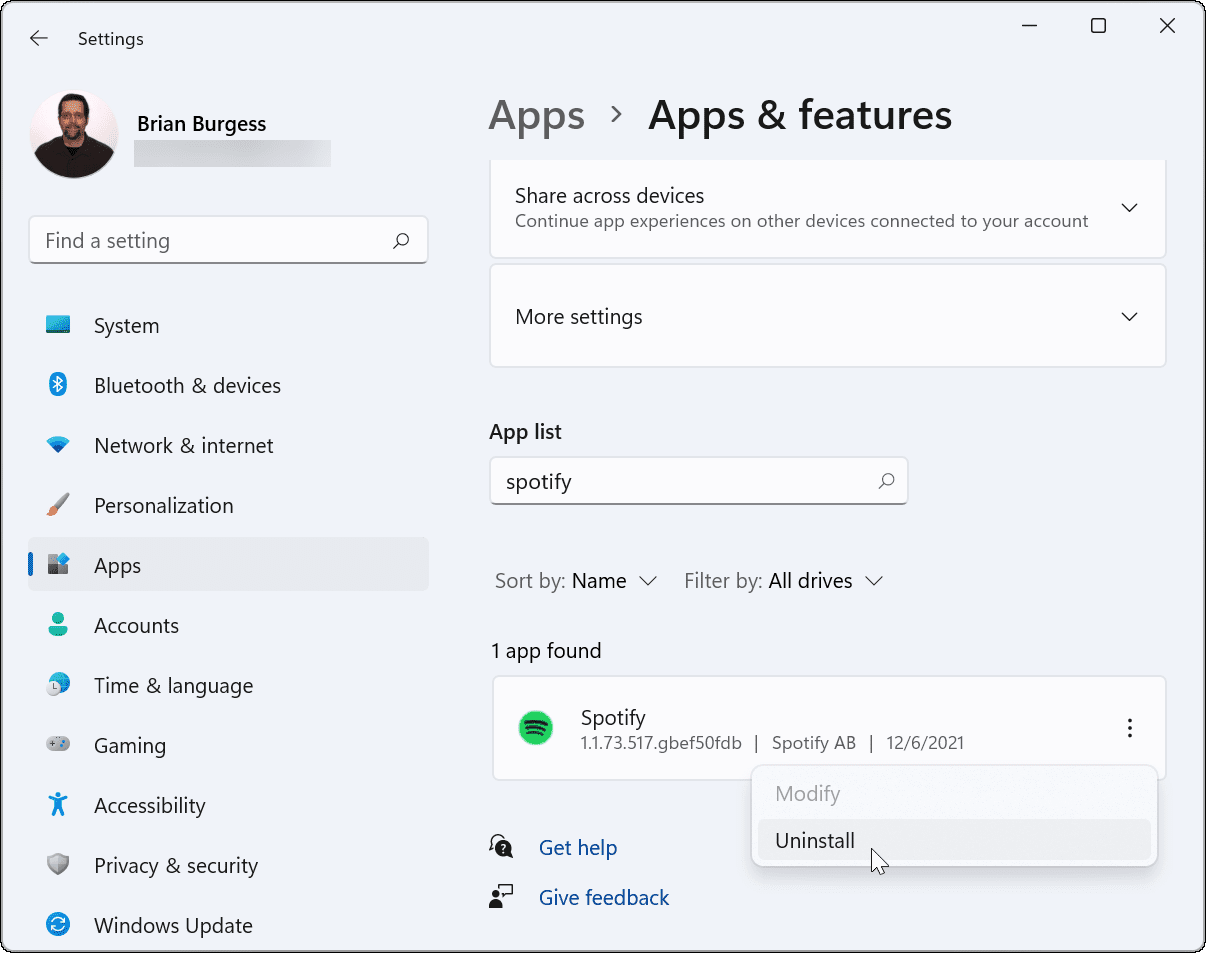Open the Give feedback link
Screen dimensions: 1206x953
603,898
